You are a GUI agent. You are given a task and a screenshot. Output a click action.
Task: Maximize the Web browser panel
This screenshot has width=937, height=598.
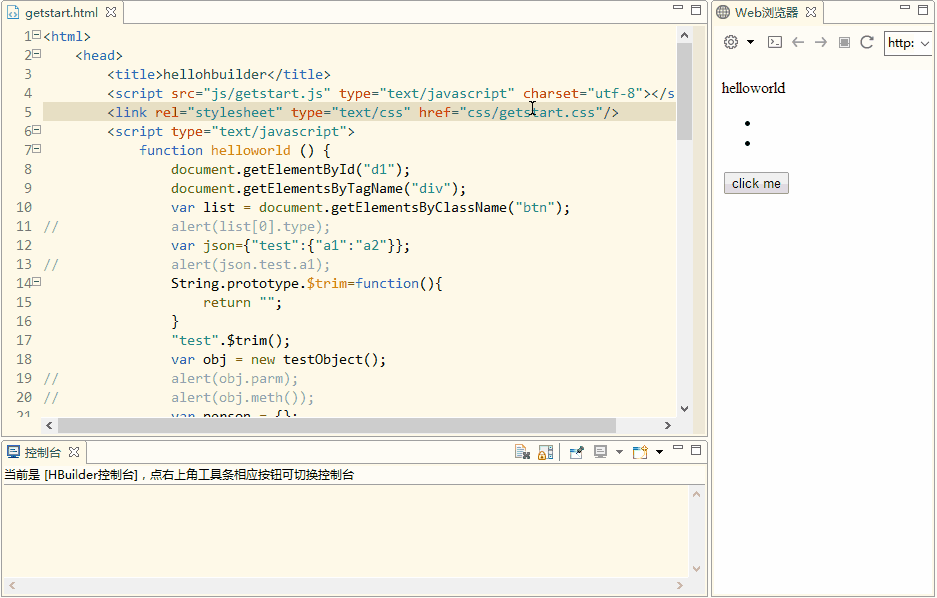pyautogui.click(x=923, y=10)
